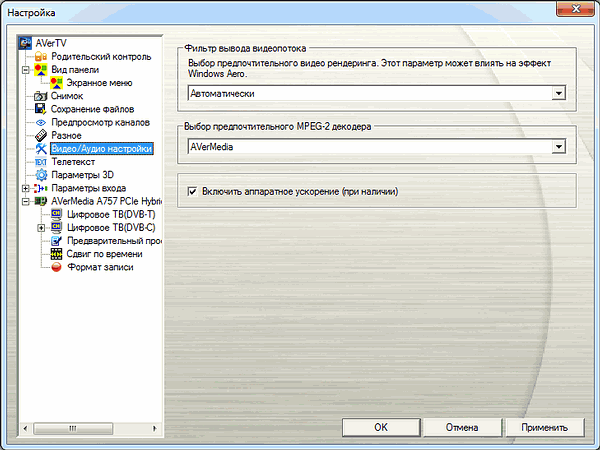This screenshot has width=600, height=450.
Task: Click the Предварительный про... schedule icon
Action: click(x=56, y=241)
